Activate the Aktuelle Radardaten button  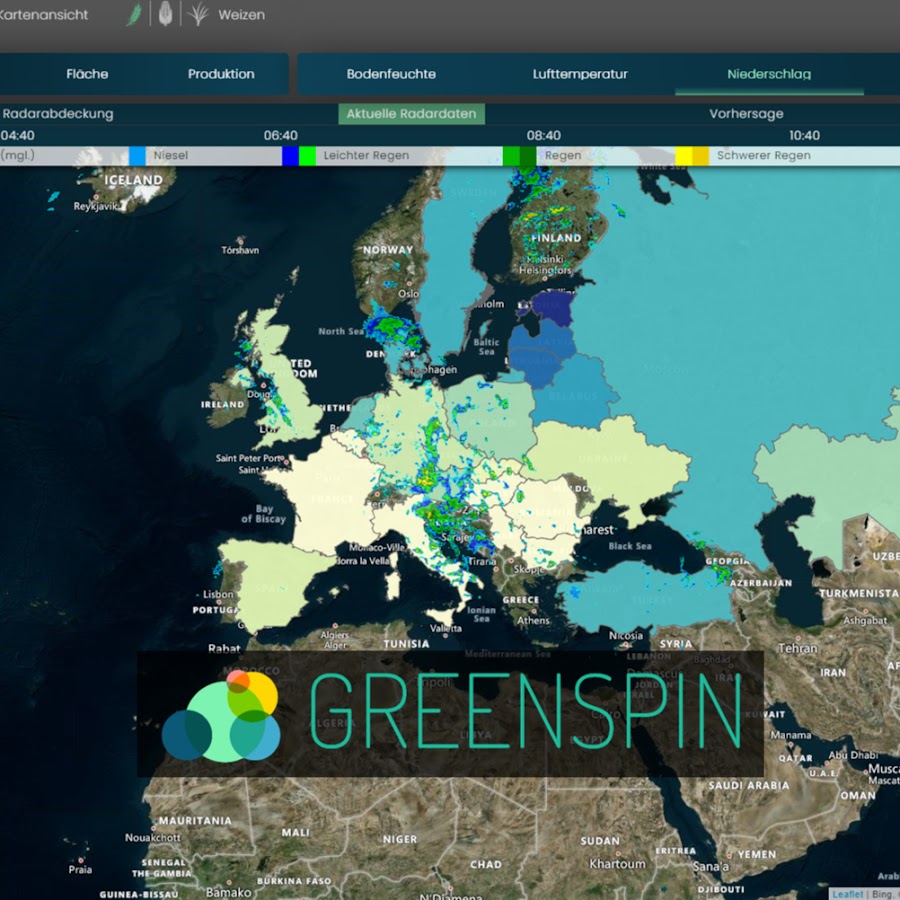(412, 114)
